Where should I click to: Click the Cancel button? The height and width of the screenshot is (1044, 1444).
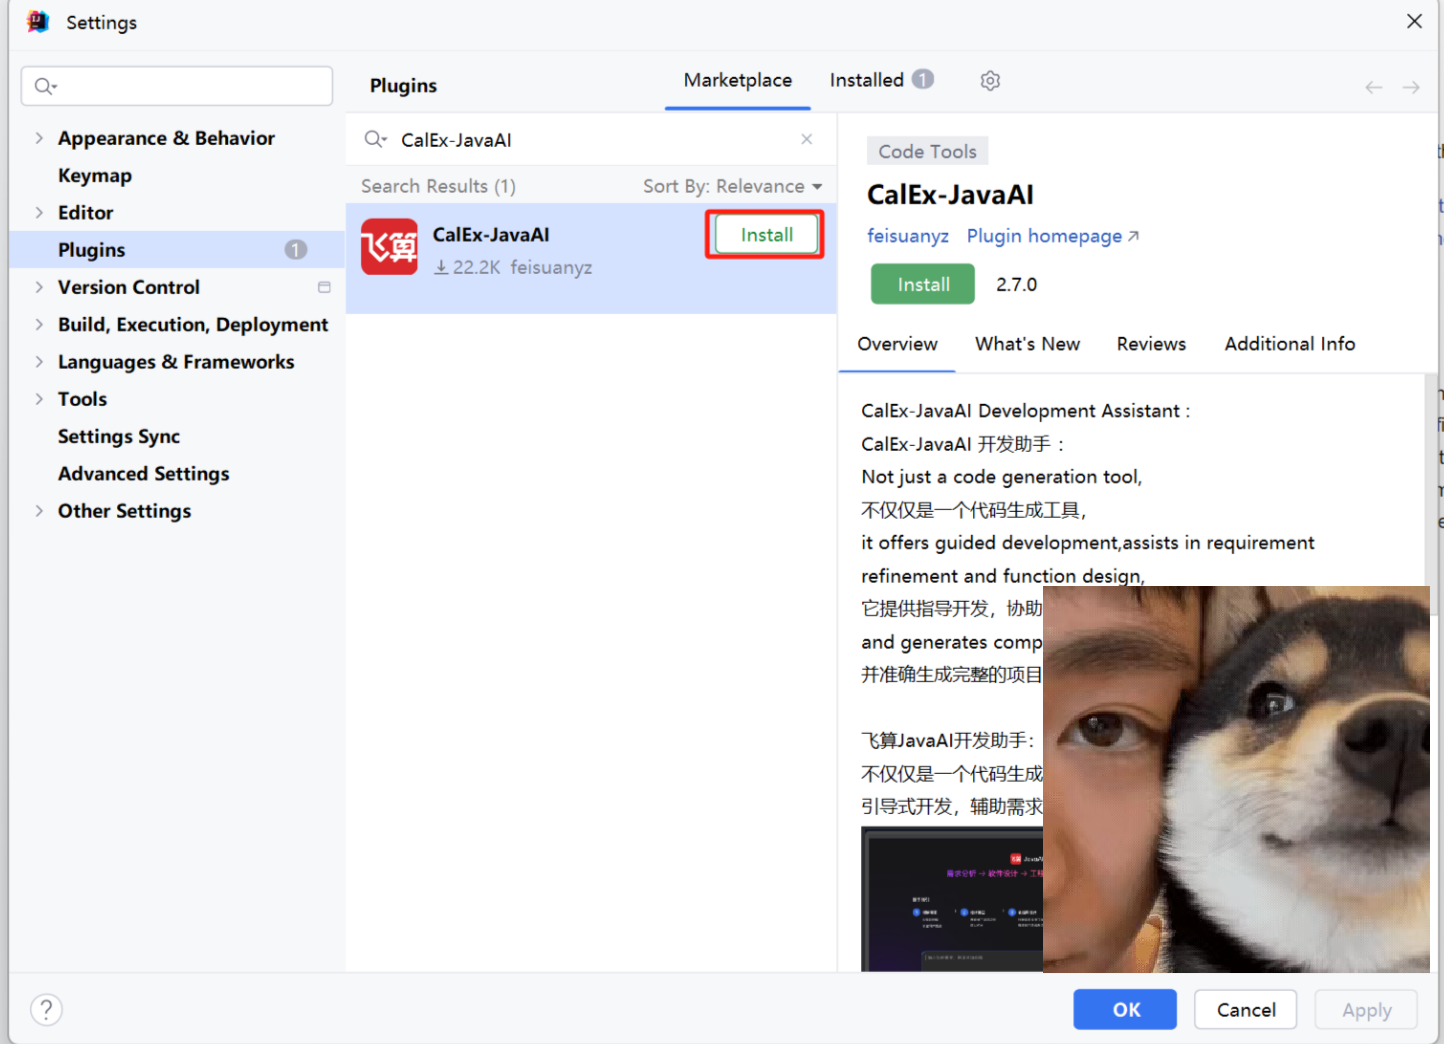coord(1246,1010)
